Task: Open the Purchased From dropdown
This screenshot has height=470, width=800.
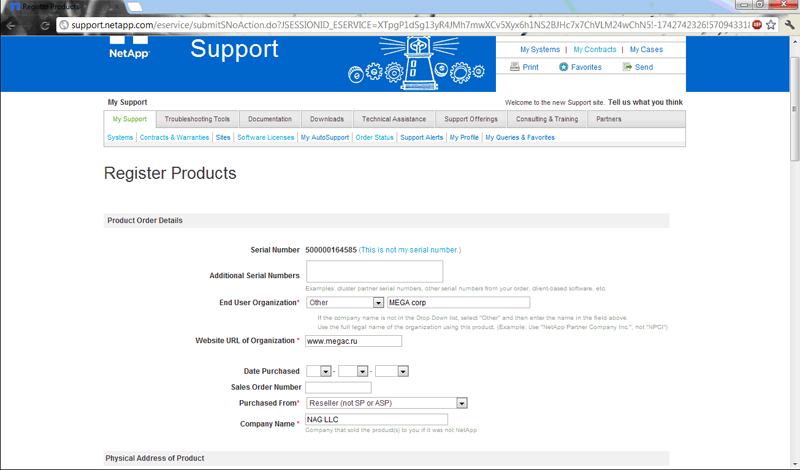Action: coord(462,403)
